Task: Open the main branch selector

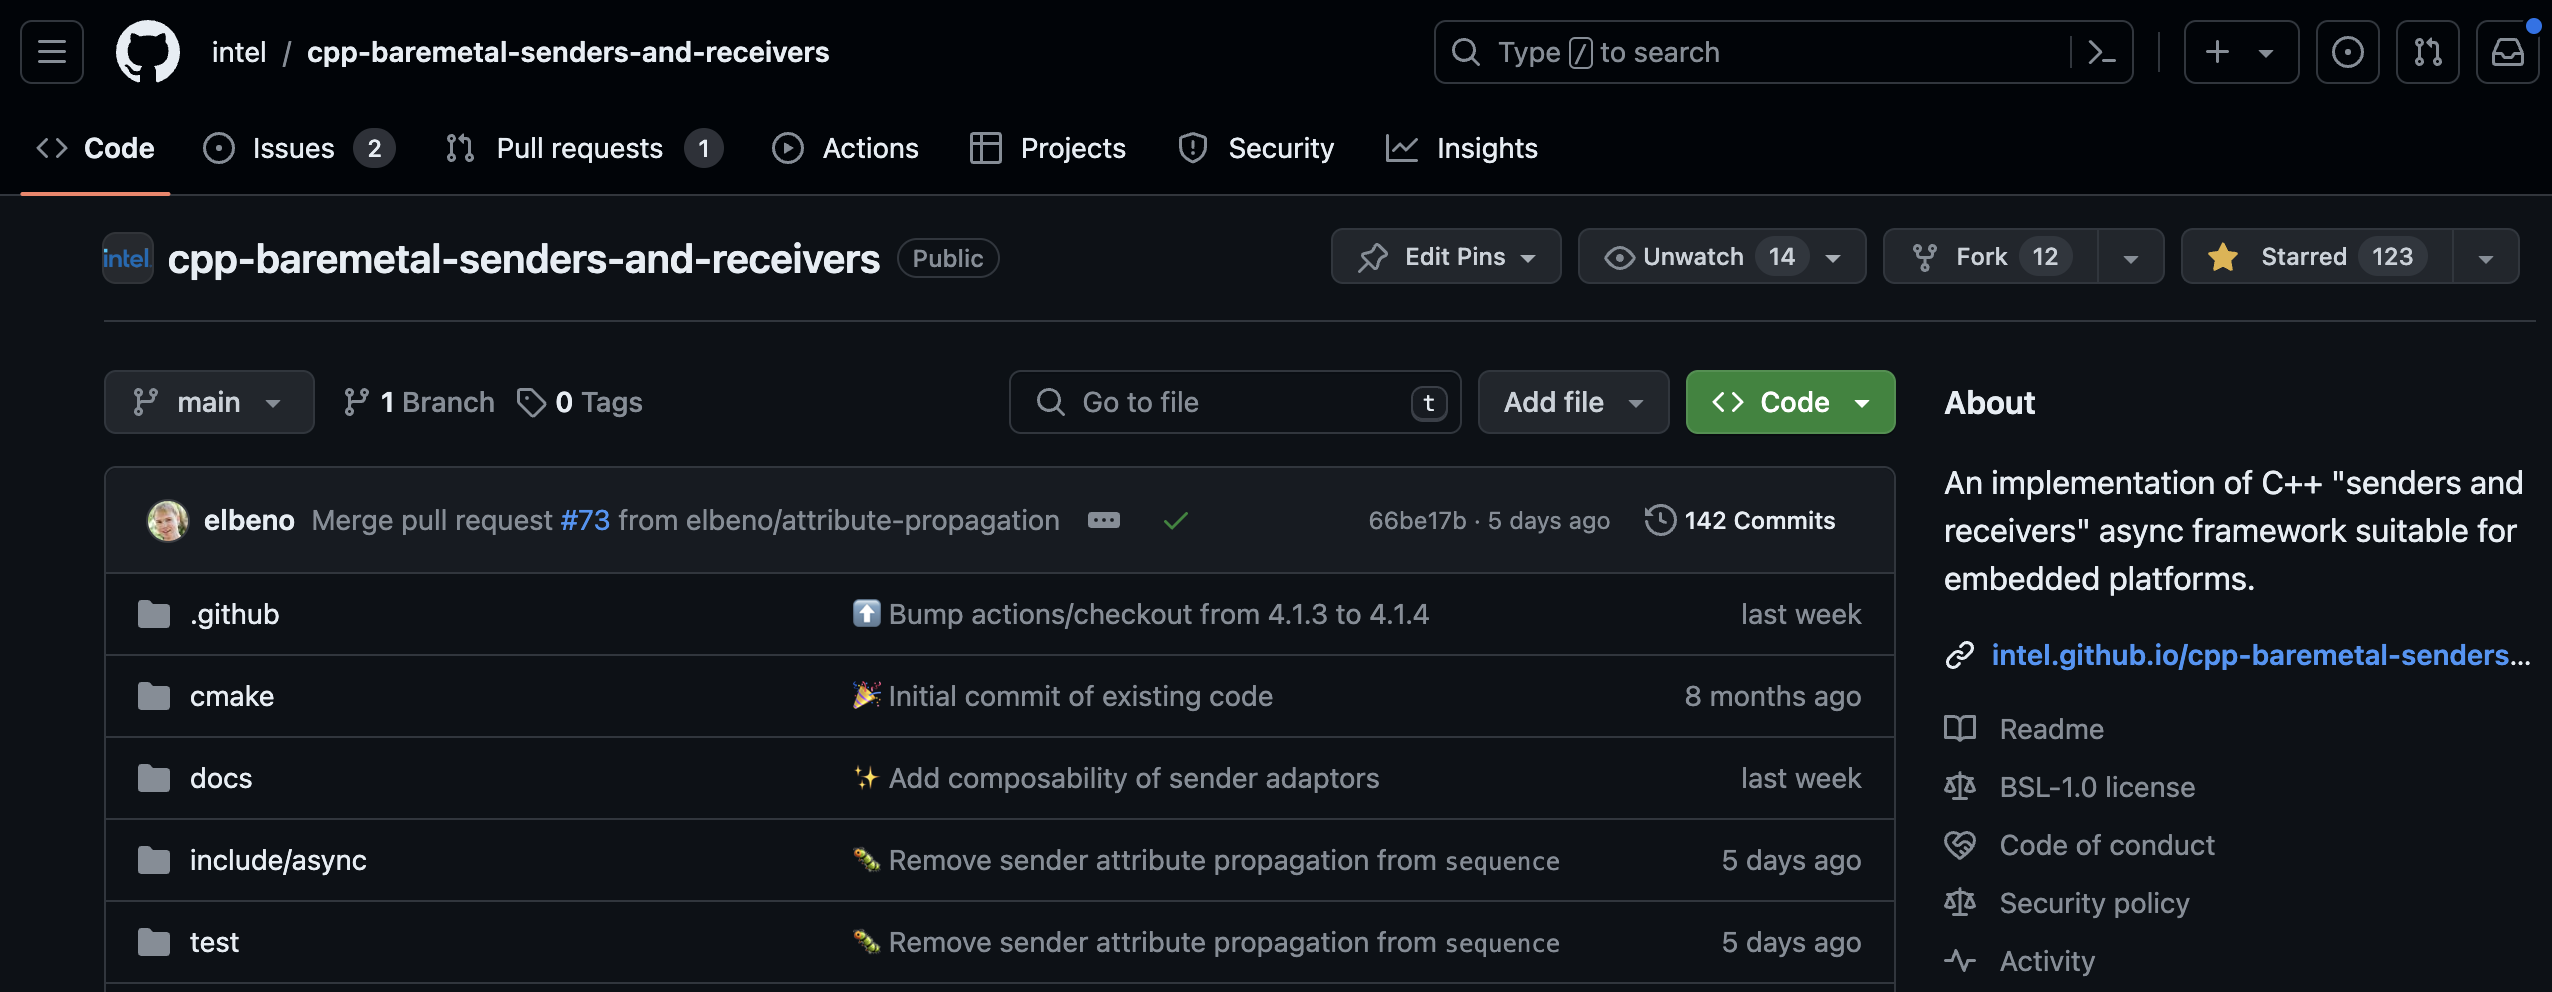Action: [209, 402]
